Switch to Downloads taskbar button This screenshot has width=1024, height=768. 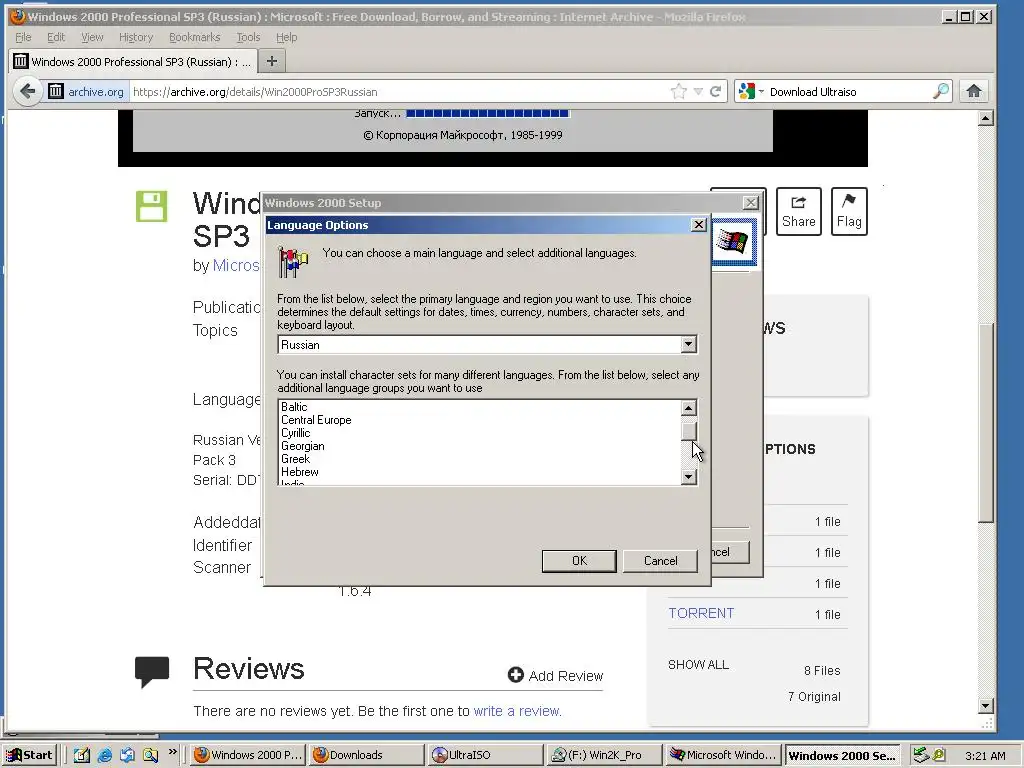click(366, 755)
